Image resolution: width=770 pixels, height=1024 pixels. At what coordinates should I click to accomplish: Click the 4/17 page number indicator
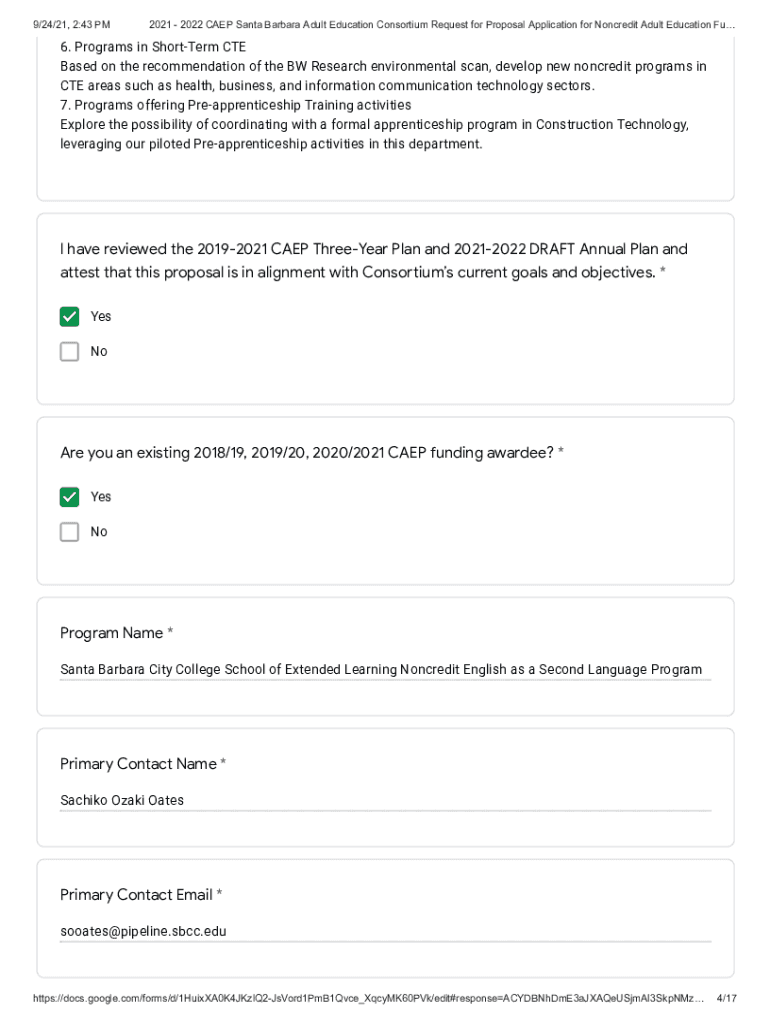(727, 998)
